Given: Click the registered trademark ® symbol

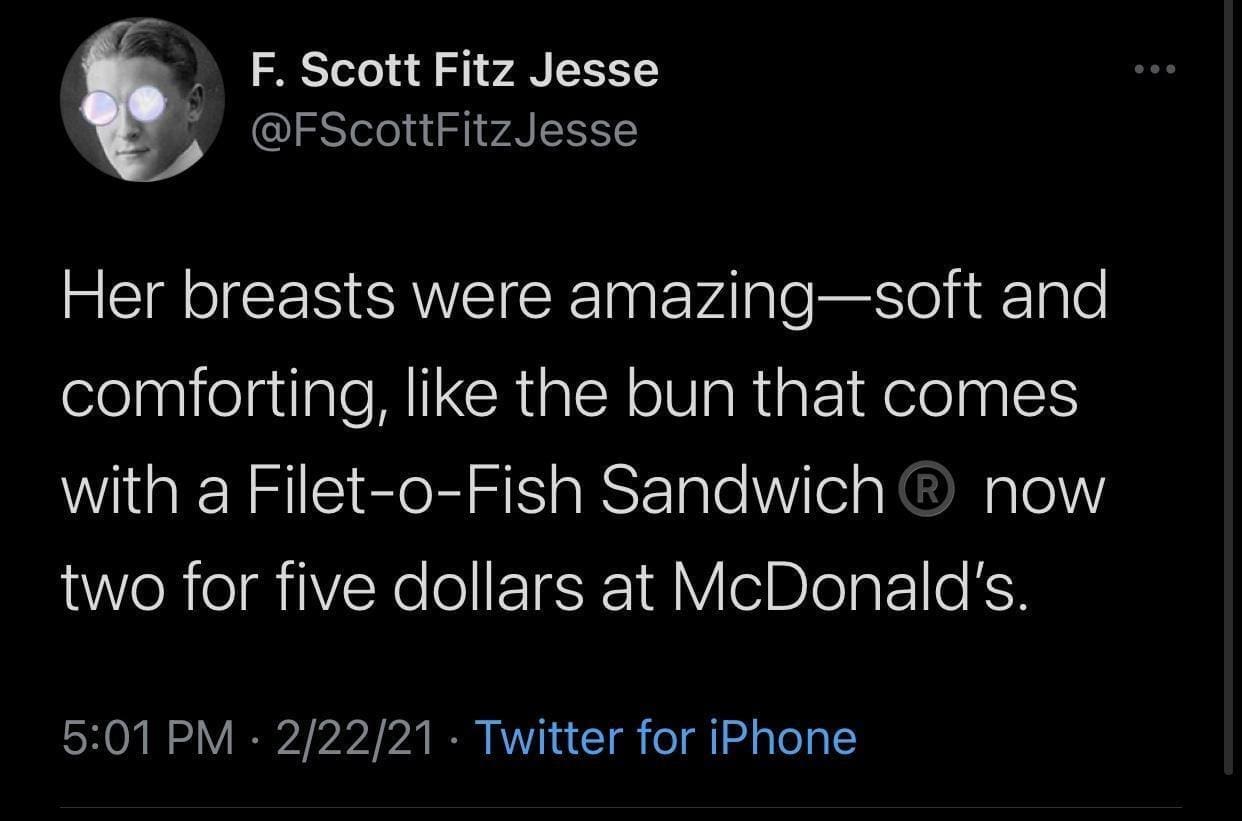Looking at the screenshot, I should point(910,491).
